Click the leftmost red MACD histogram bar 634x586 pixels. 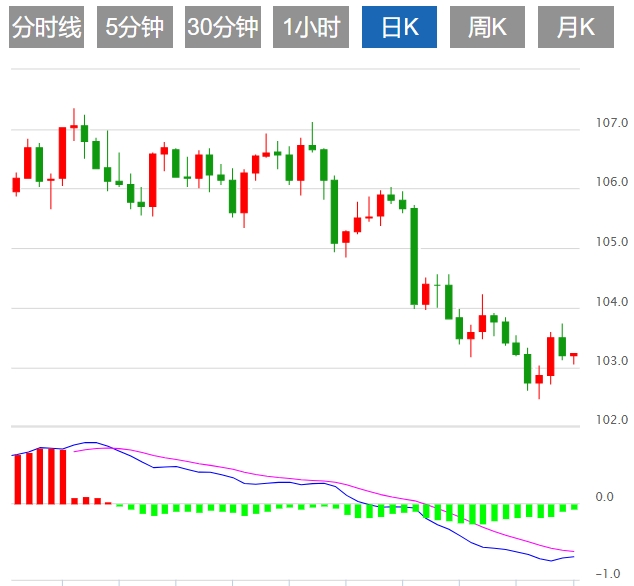16,479
